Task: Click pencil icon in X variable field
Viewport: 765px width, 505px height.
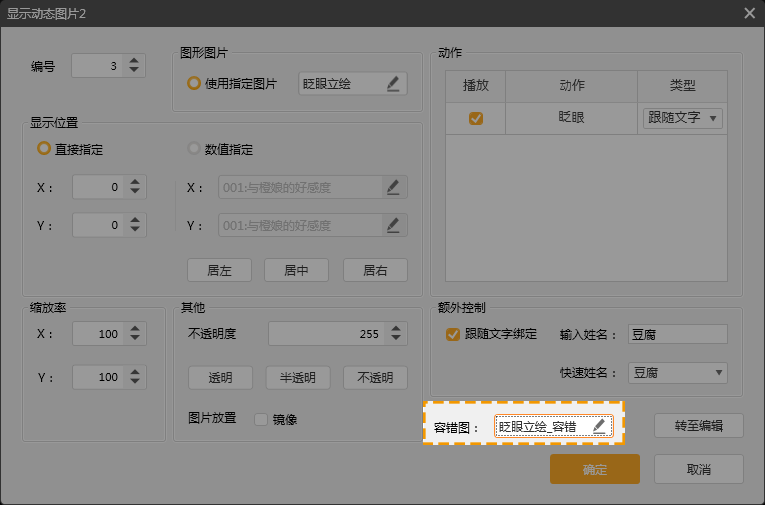Action: (393, 187)
